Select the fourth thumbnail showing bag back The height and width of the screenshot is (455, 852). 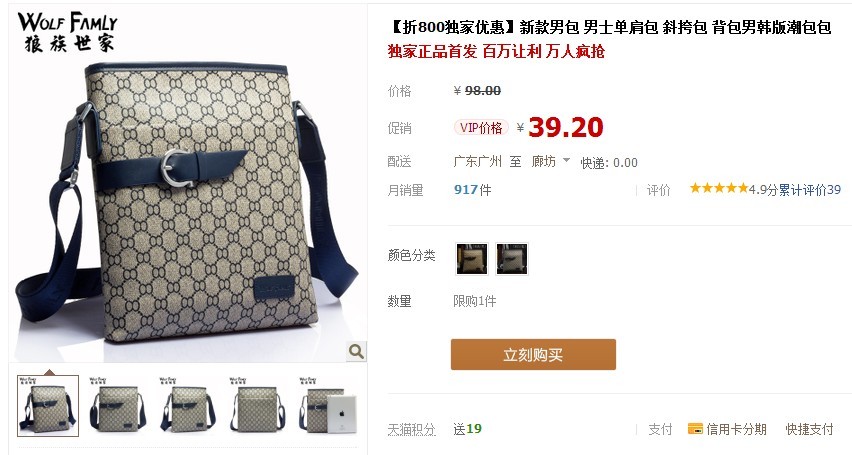point(258,406)
